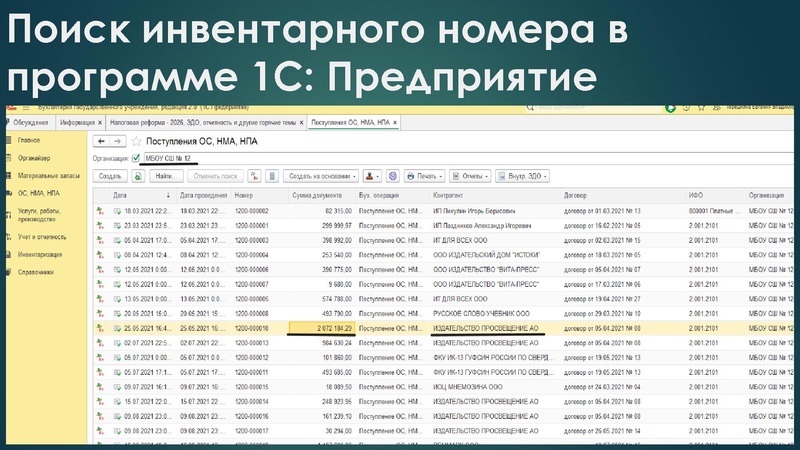
Task: Click the gray document icon after Дт/Кт
Action: point(272,176)
